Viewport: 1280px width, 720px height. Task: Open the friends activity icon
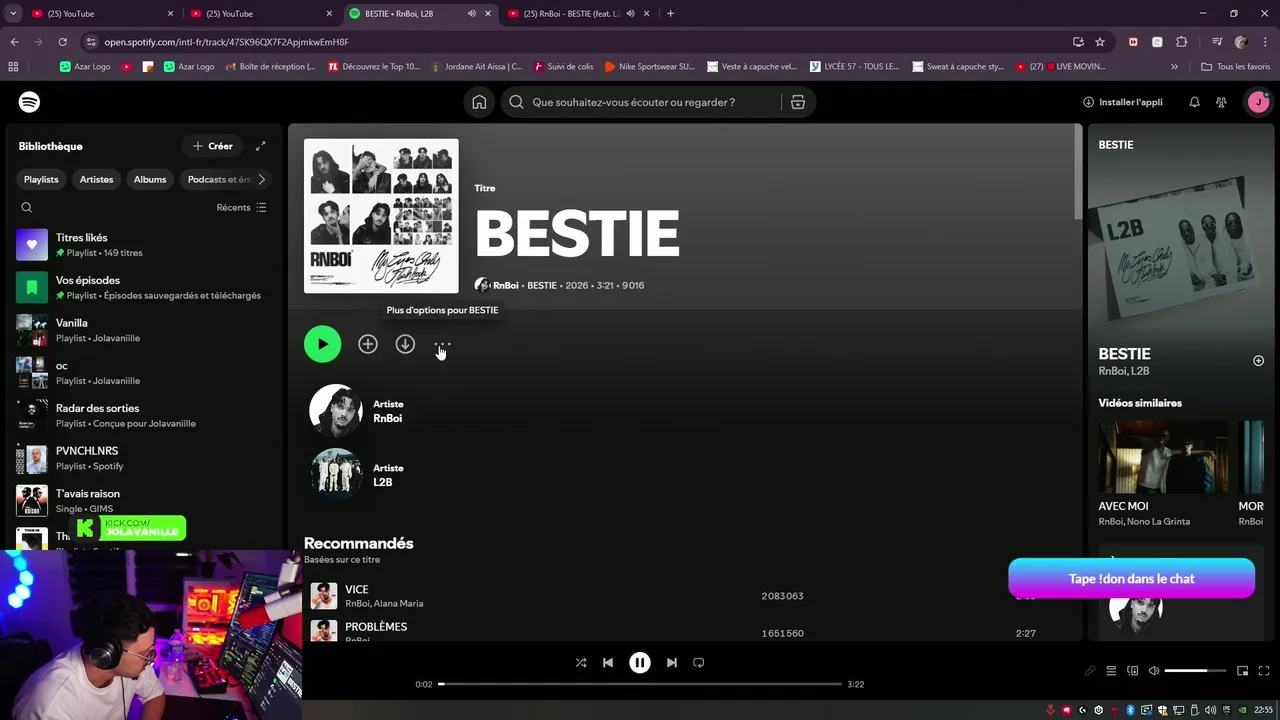(x=1221, y=102)
